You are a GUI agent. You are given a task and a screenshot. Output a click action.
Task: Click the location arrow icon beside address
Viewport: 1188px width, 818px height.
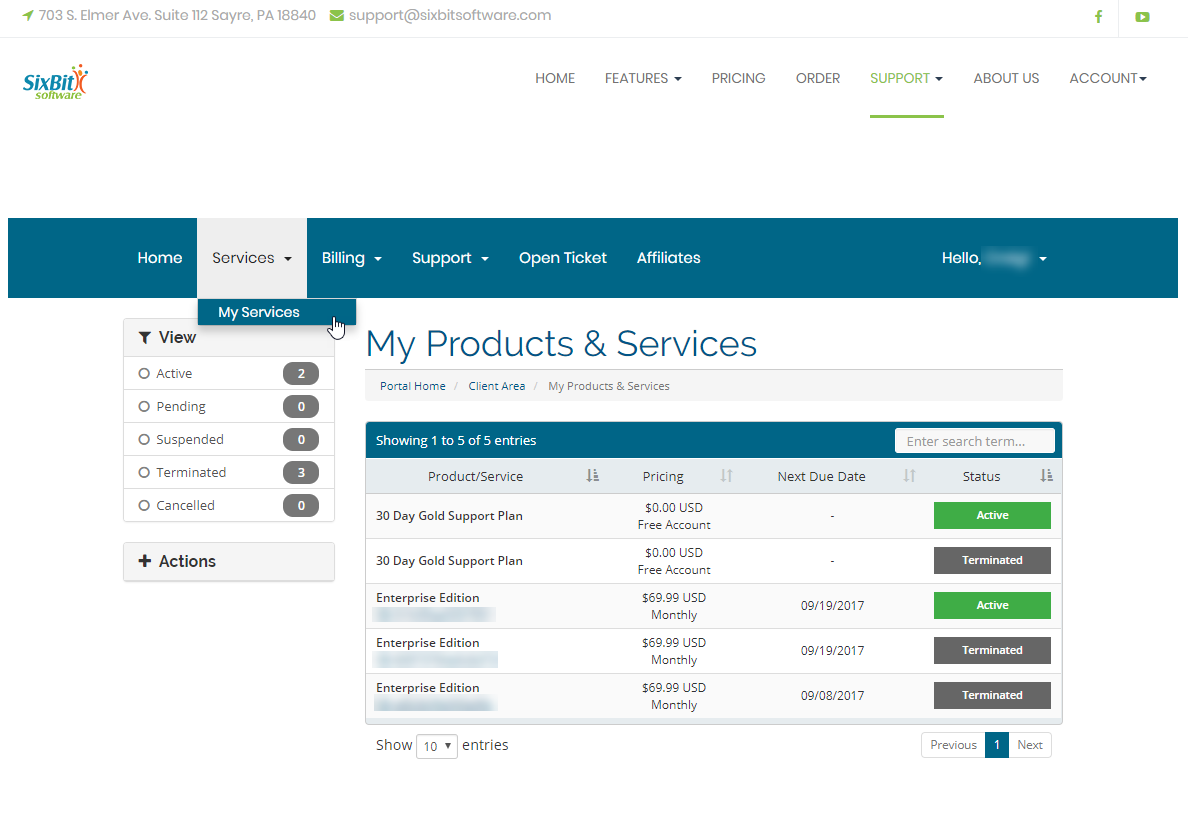click(x=28, y=15)
